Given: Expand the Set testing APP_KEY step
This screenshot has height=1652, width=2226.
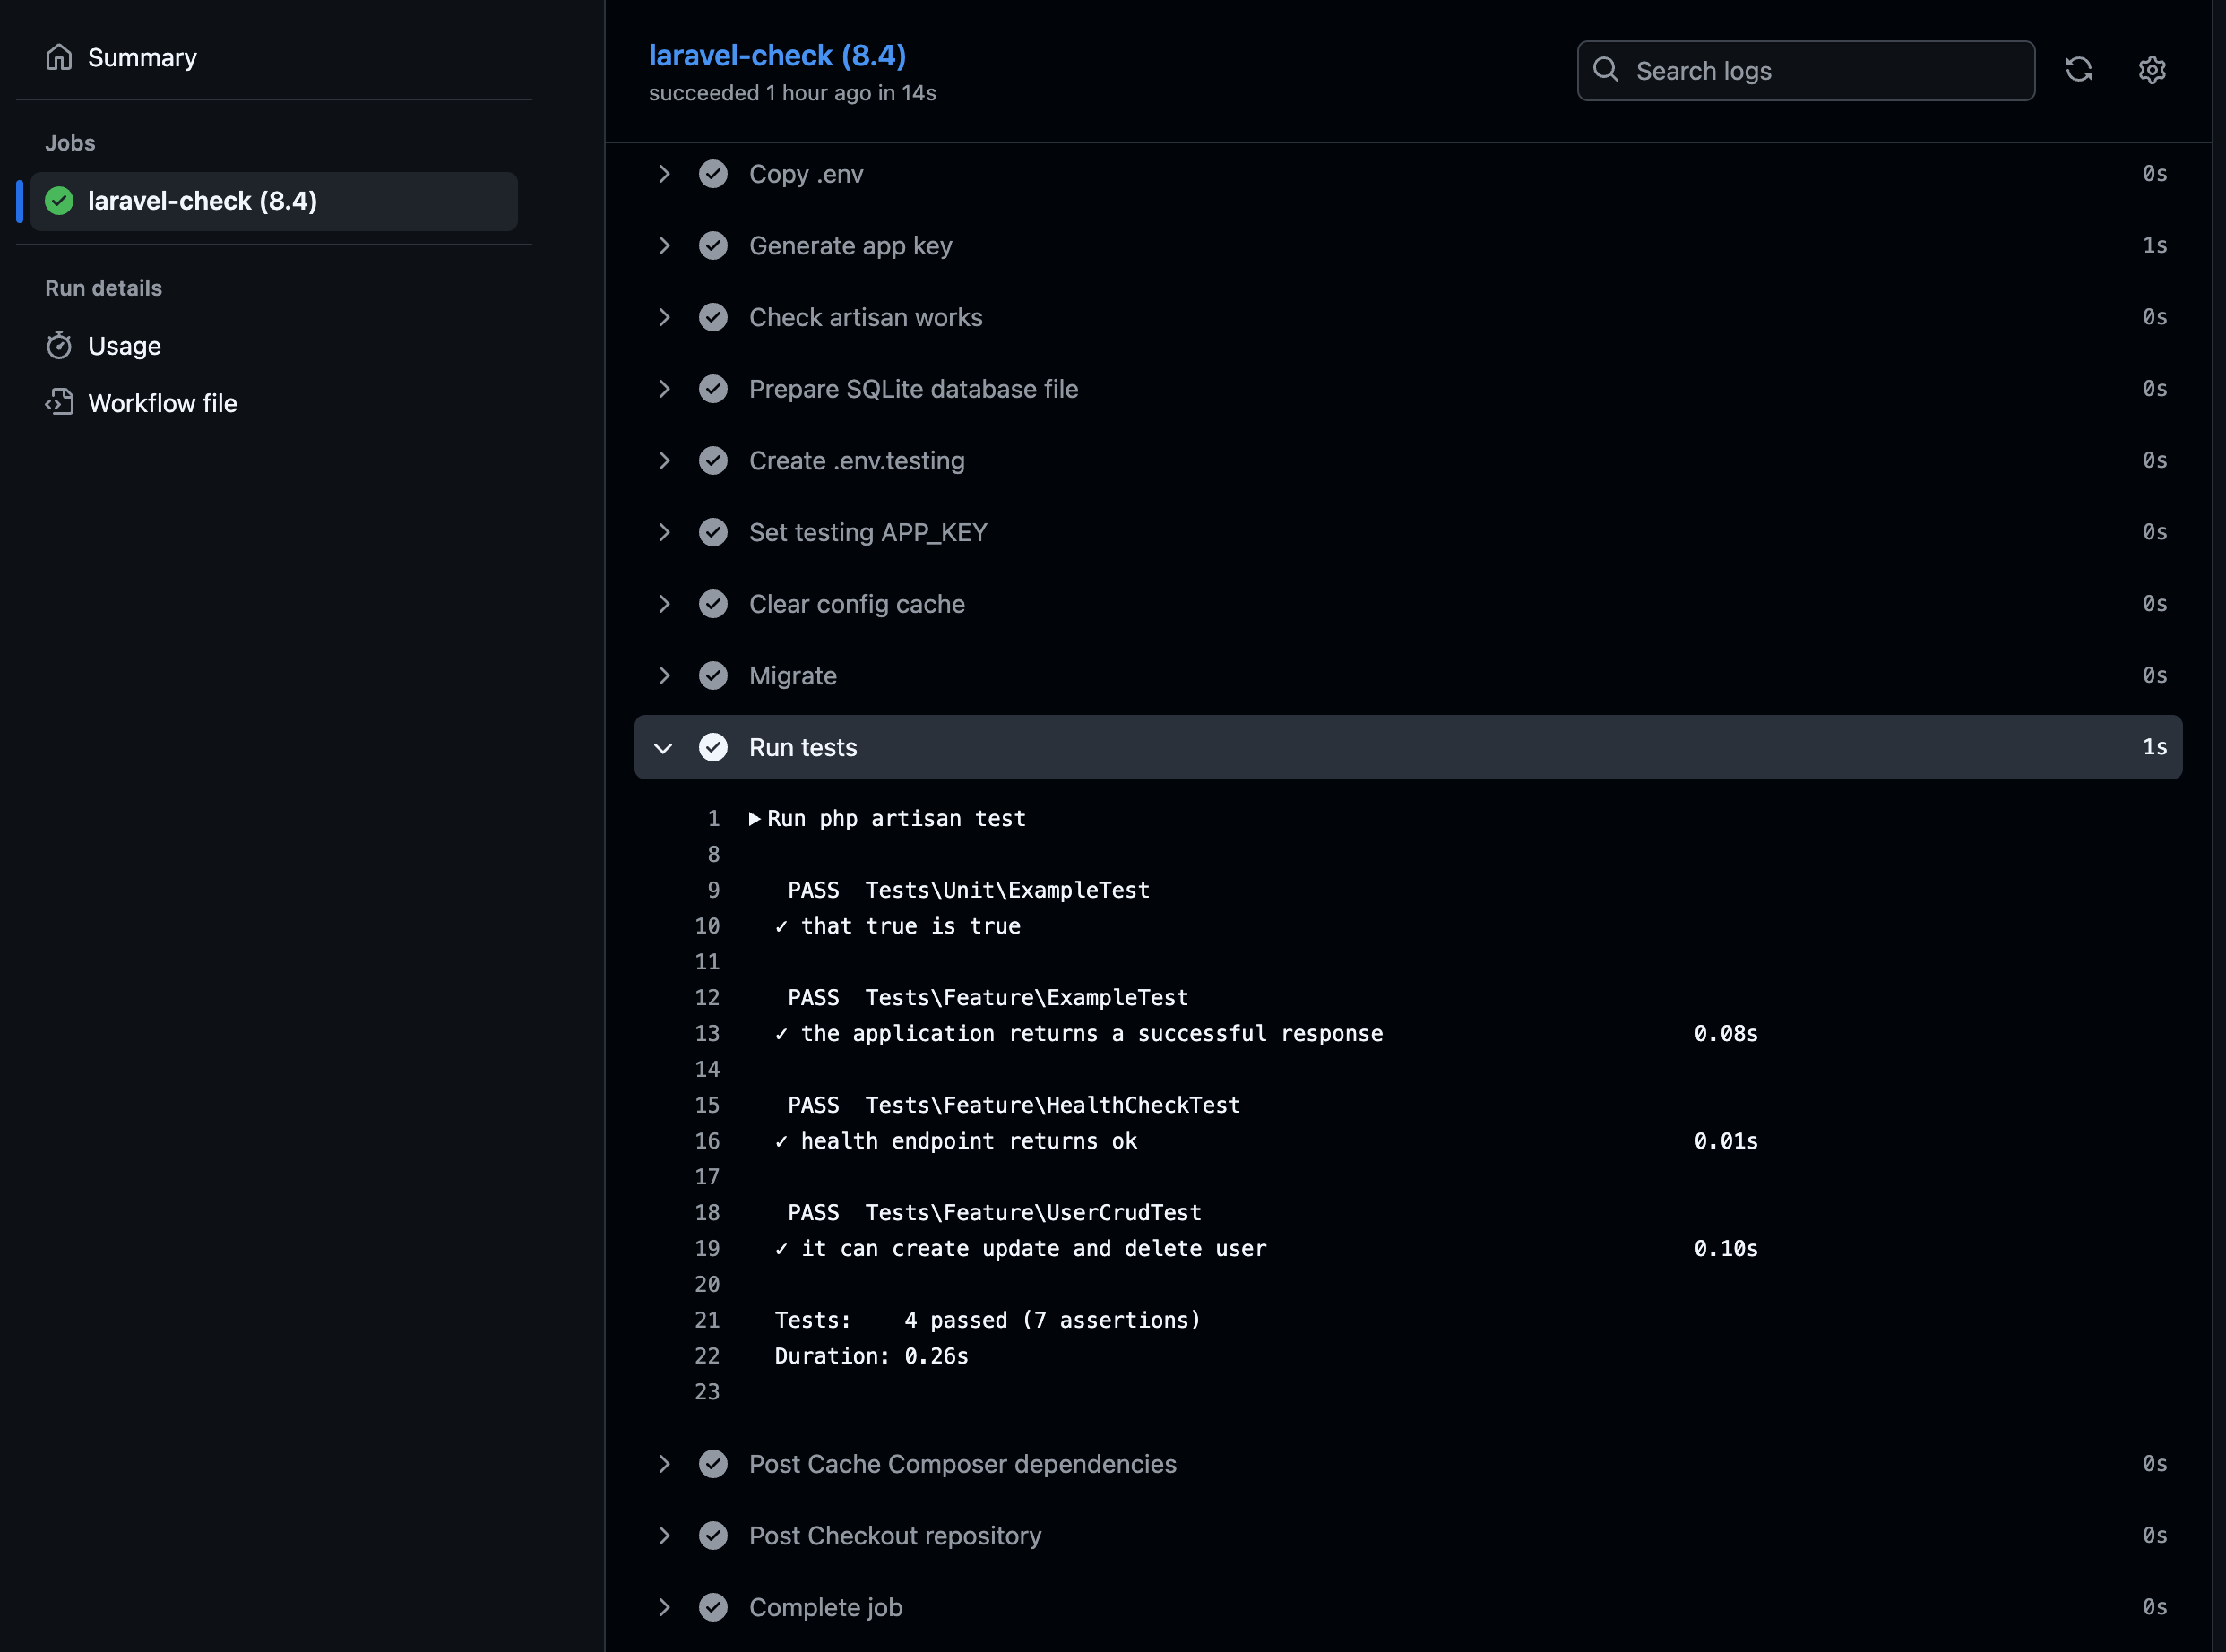Looking at the screenshot, I should pyautogui.click(x=665, y=532).
